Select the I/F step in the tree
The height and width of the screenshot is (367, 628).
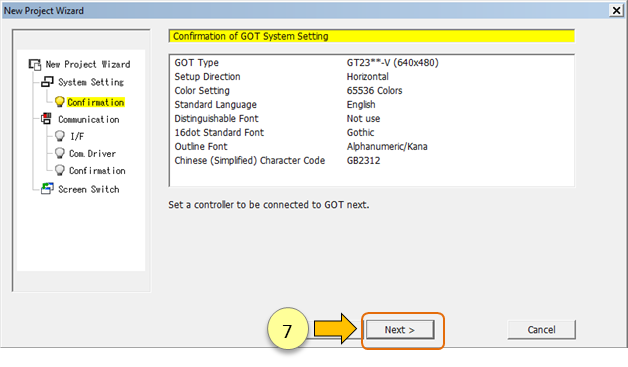click(77, 137)
